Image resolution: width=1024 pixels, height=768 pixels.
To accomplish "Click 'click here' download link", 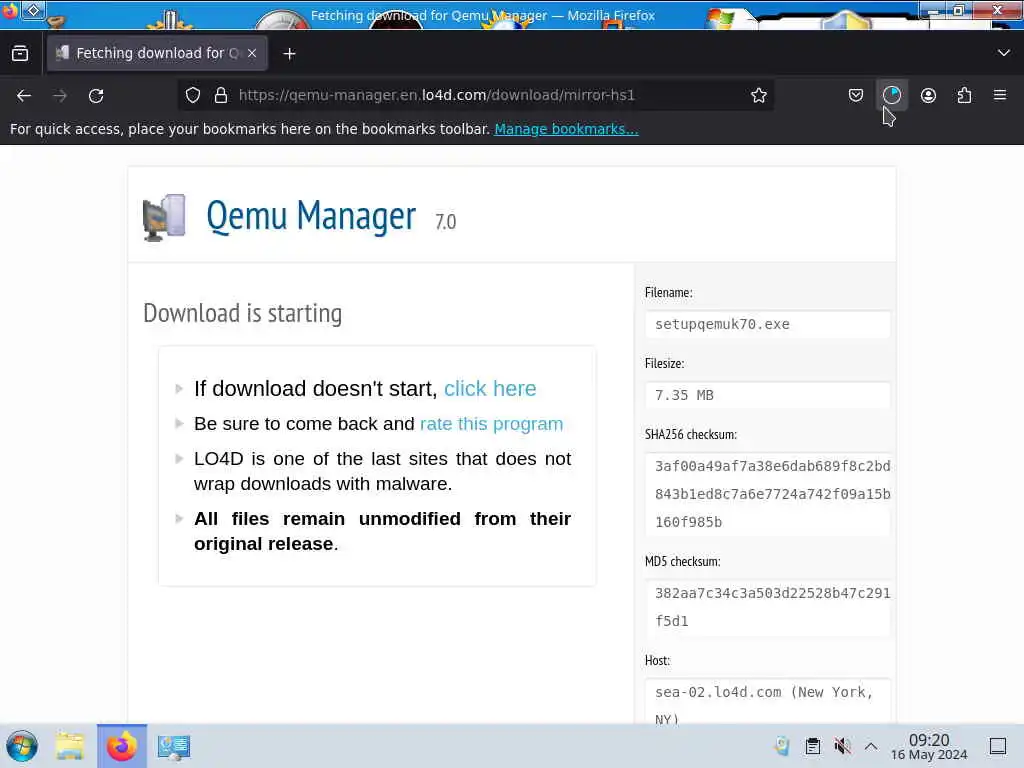I will (x=490, y=389).
